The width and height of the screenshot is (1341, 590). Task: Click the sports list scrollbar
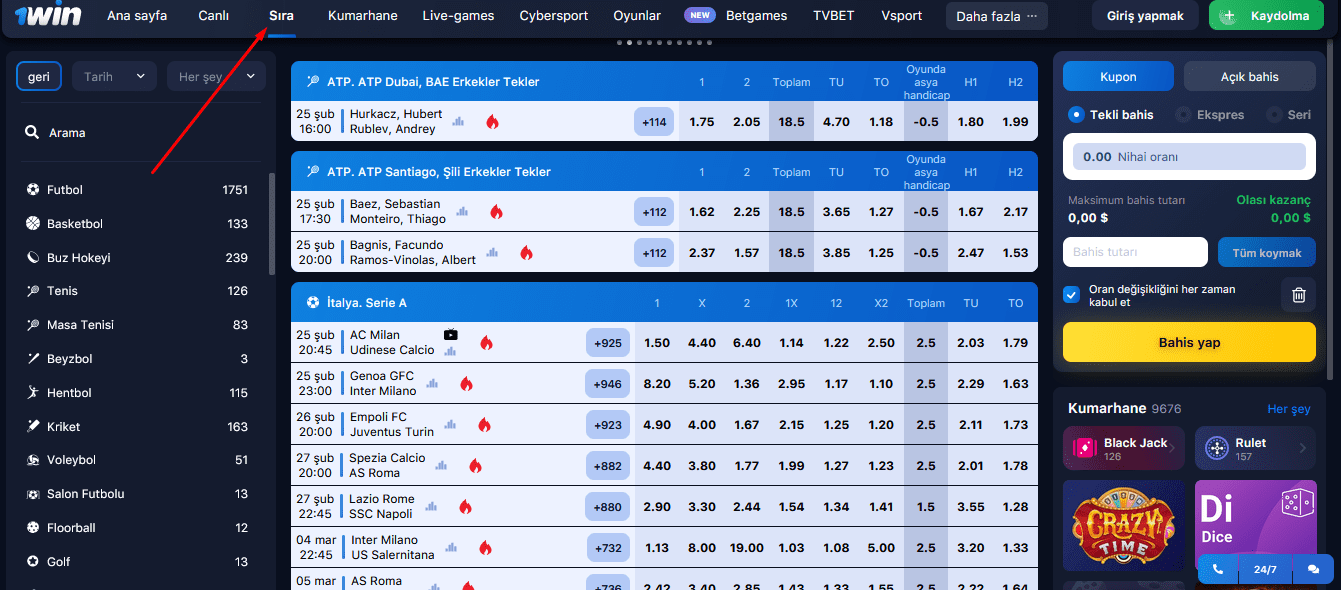tap(271, 225)
